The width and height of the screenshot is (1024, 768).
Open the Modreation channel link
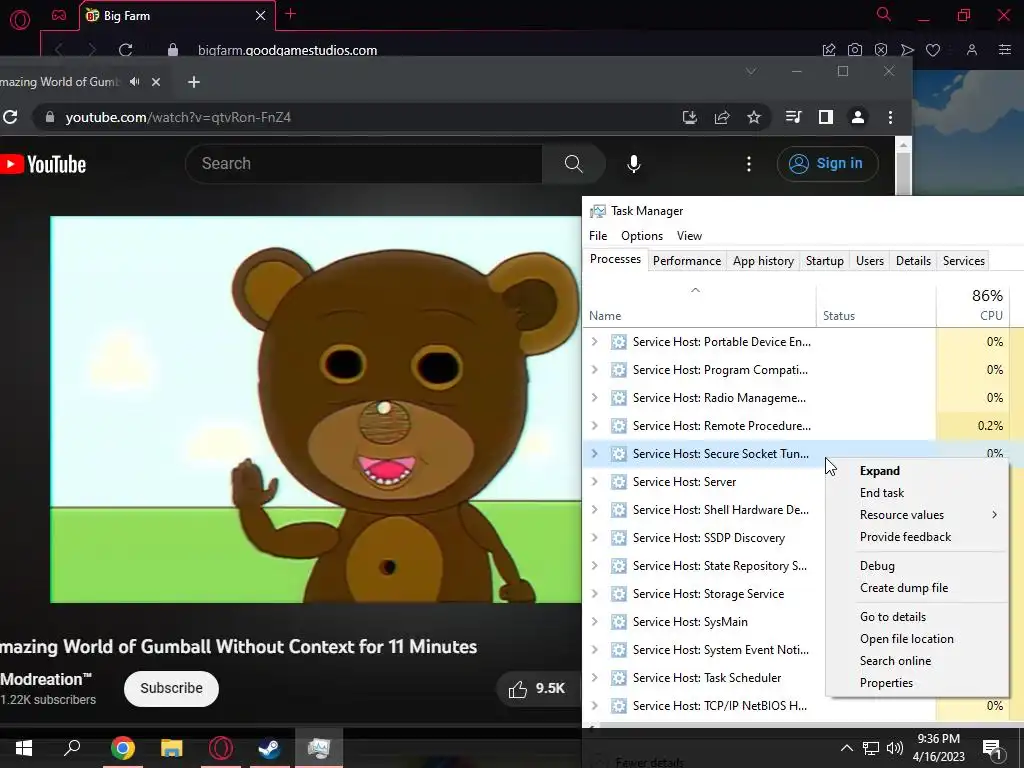(x=46, y=679)
